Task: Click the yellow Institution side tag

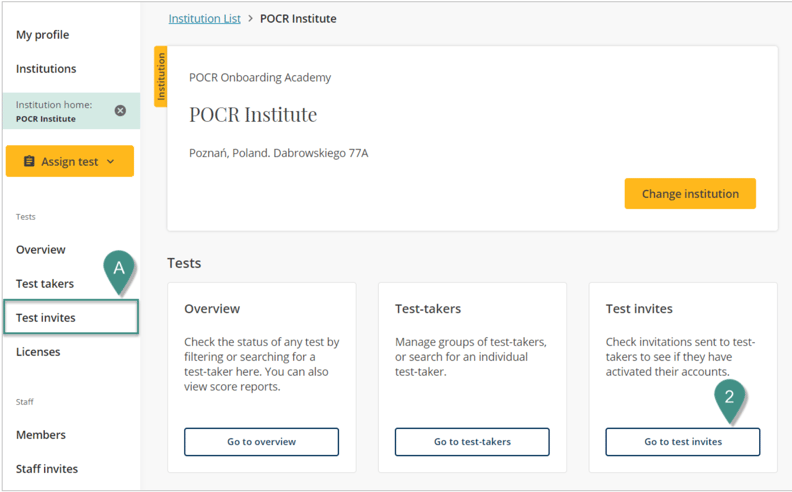Action: coord(160,76)
